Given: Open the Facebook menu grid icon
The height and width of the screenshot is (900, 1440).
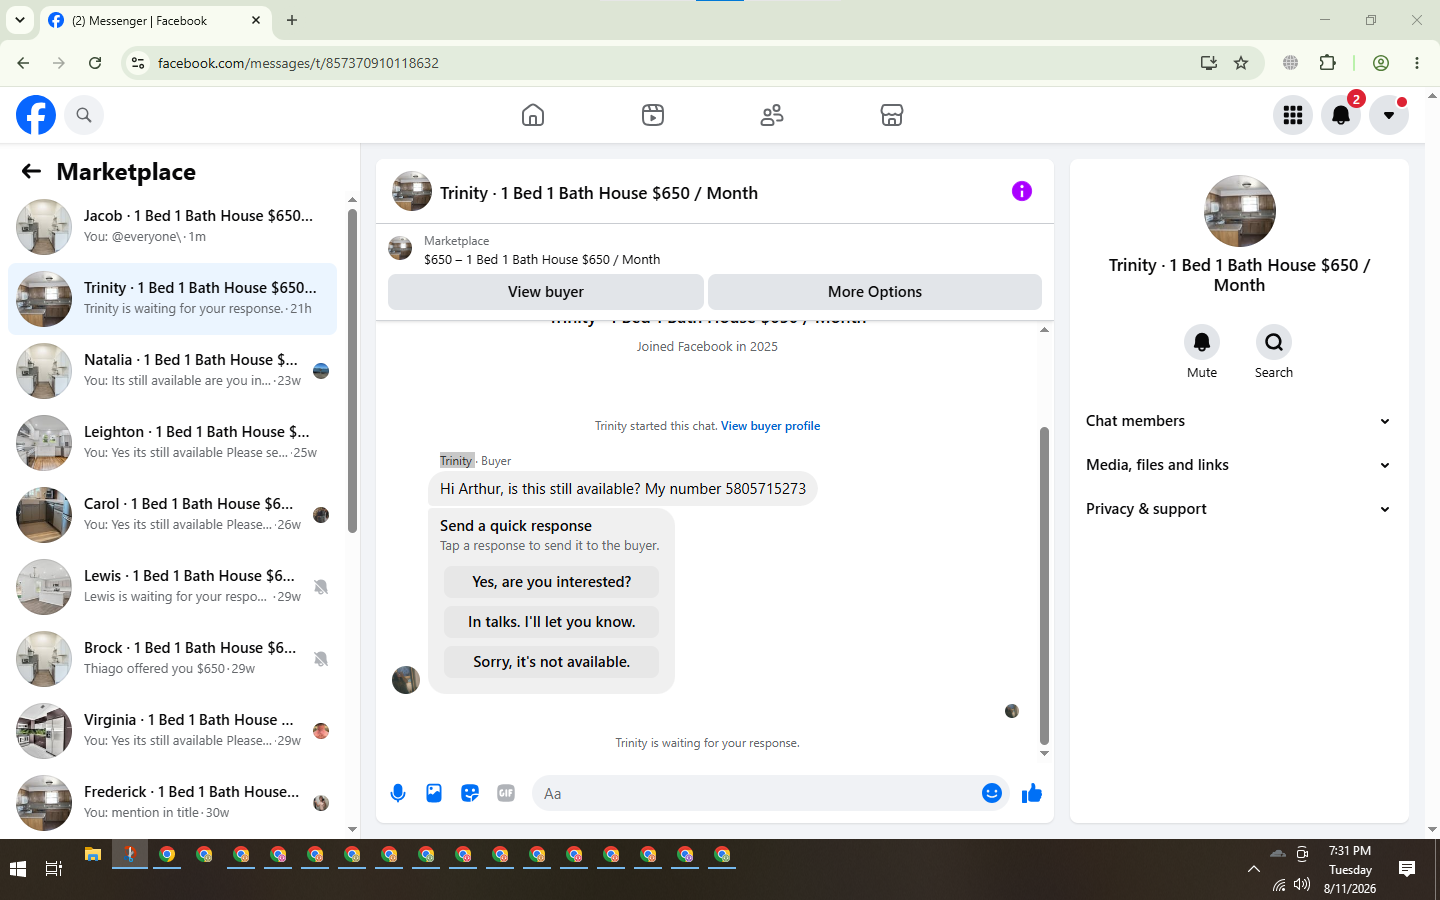Looking at the screenshot, I should tap(1293, 115).
